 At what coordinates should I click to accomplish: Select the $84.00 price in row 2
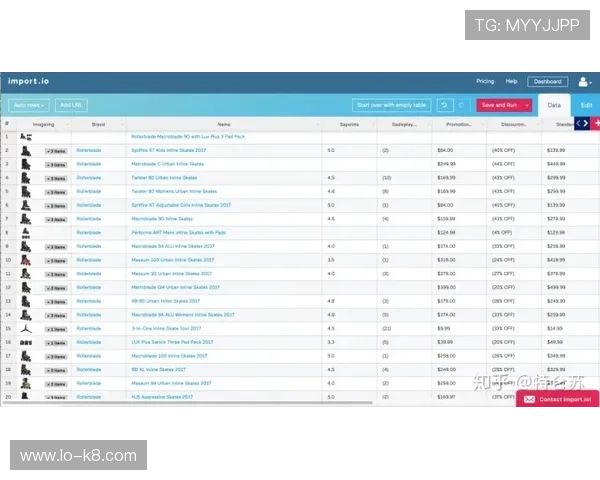point(445,150)
